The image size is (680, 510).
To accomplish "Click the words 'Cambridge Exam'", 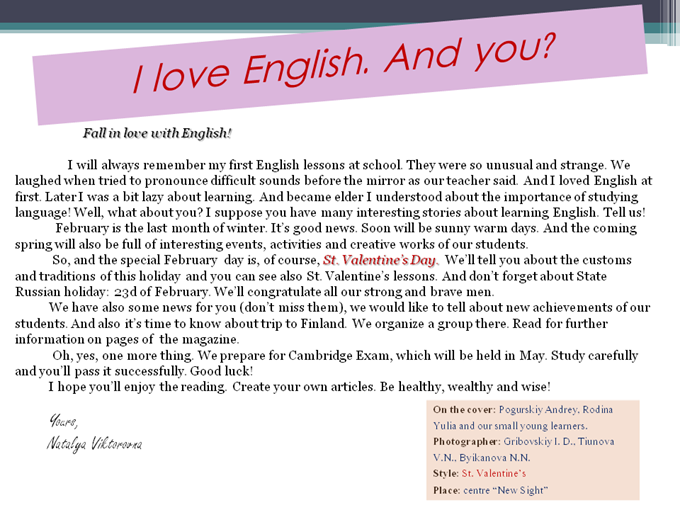I will pyautogui.click(x=339, y=356).
